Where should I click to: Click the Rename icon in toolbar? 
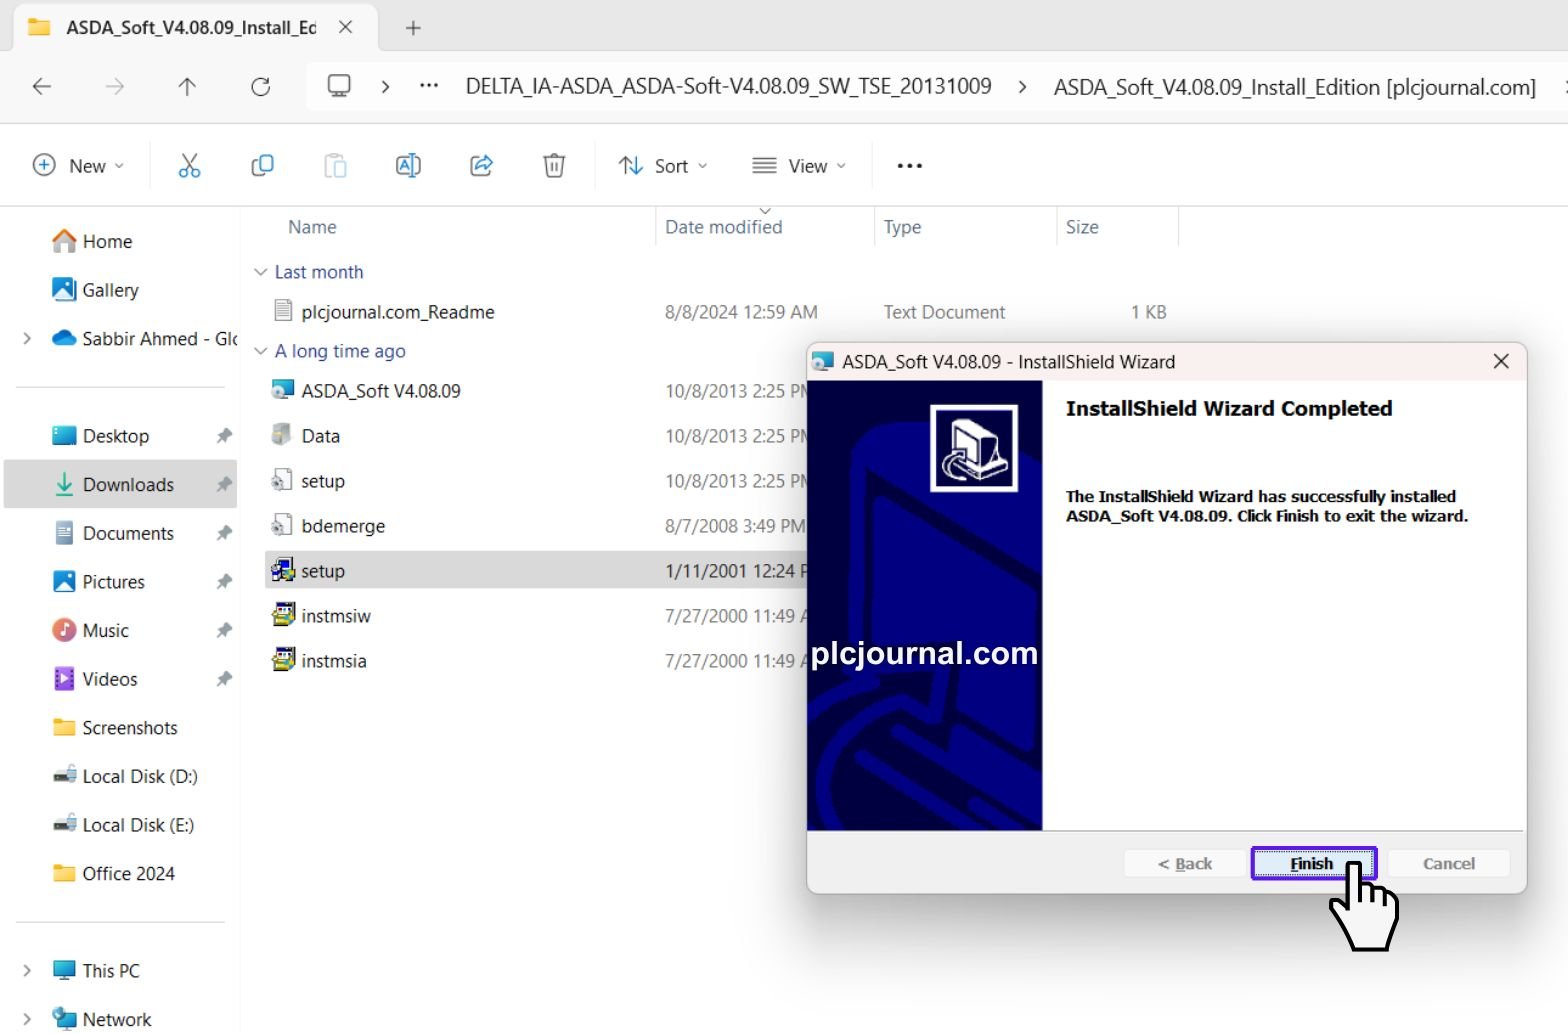pos(408,166)
